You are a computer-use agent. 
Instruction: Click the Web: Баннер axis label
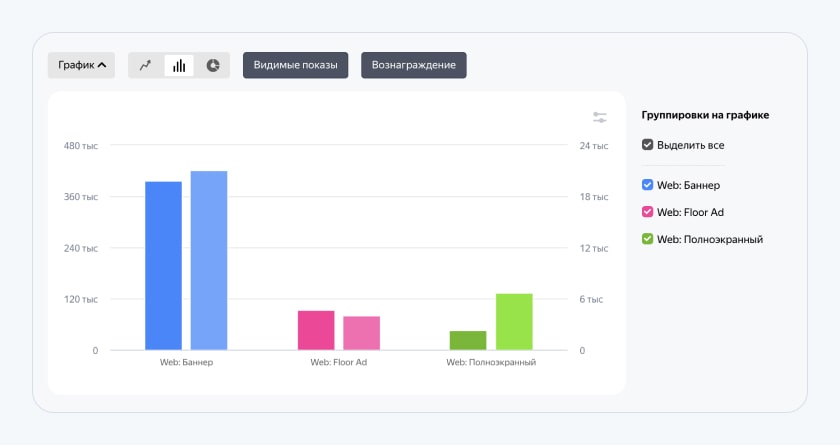point(186,363)
